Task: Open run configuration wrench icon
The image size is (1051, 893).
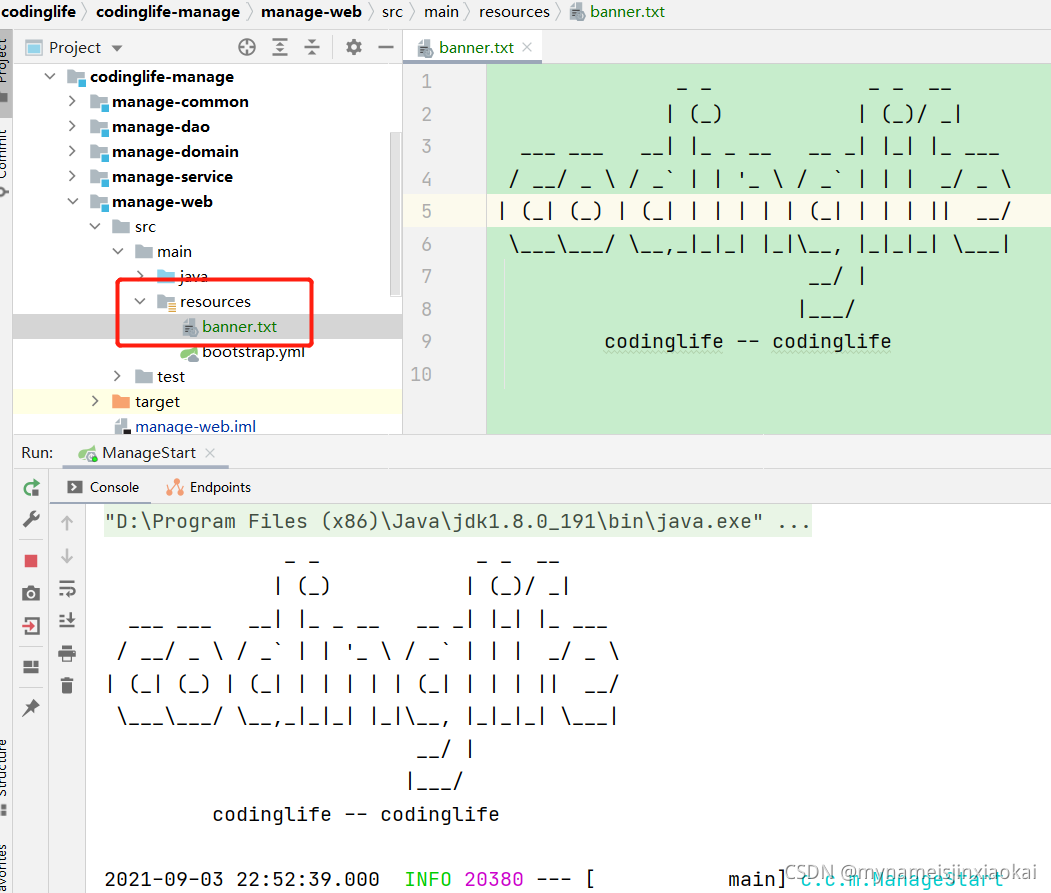Action: click(31, 519)
